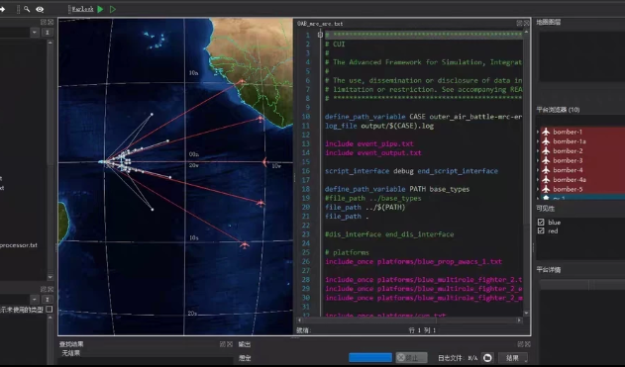625x367 pixels.
Task: Click the bomber-1a airplane icon
Action: coord(546,141)
